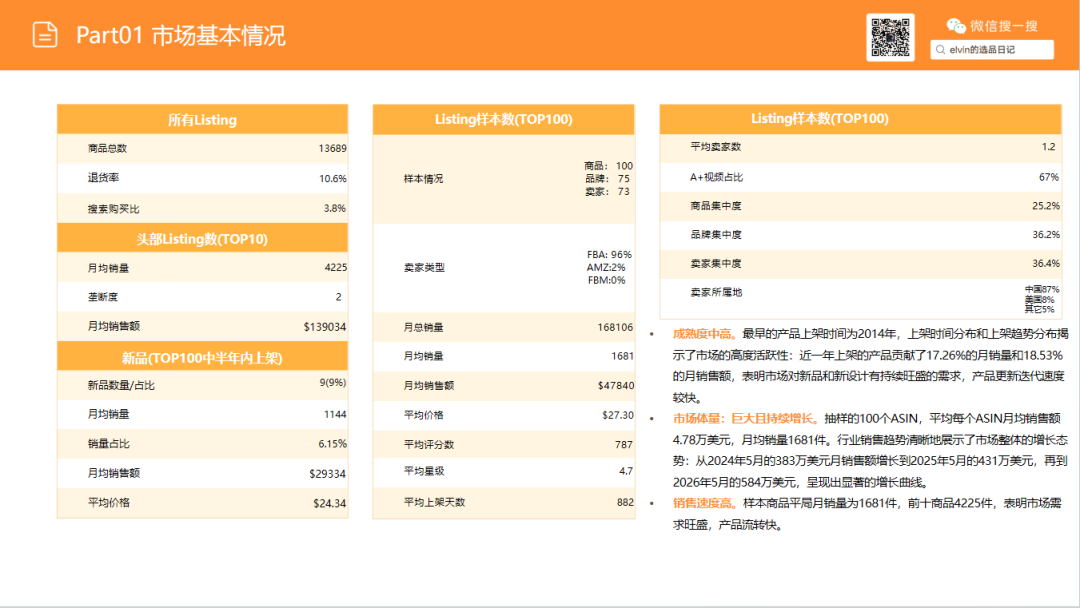The width and height of the screenshot is (1080, 608).
Task: Select the TOP10 月均销量 value 4225
Action: tap(335, 267)
